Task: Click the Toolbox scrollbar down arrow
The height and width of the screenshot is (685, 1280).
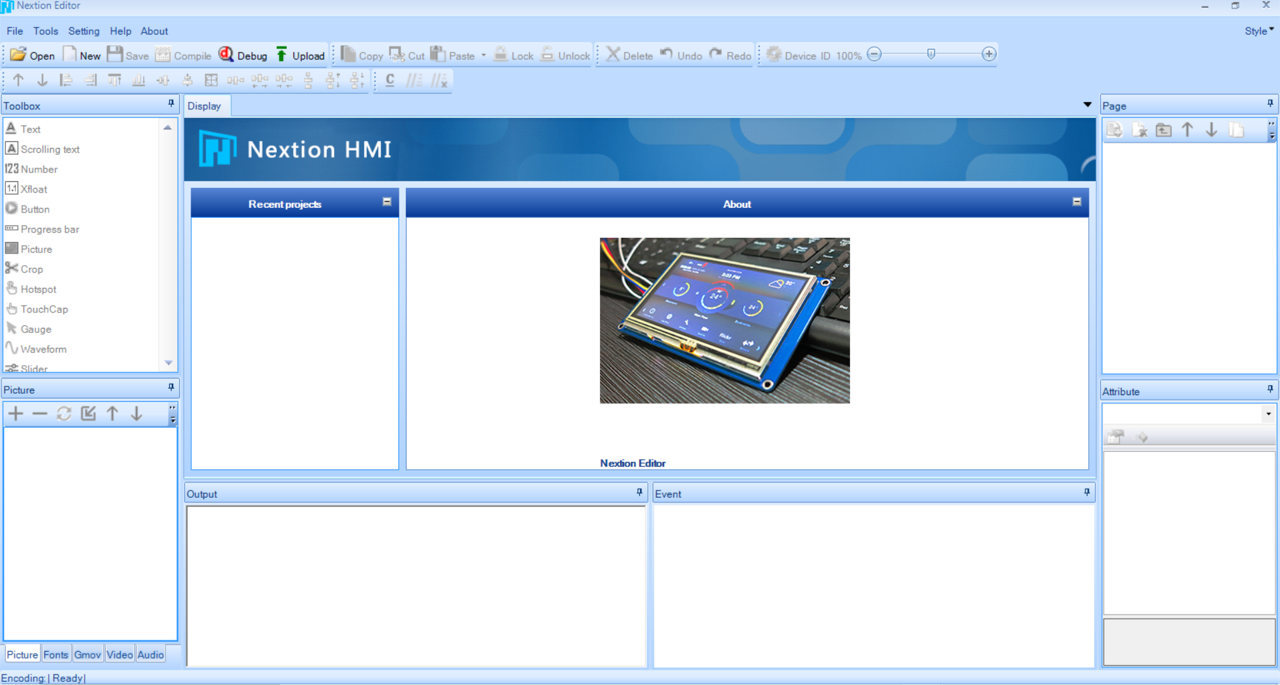Action: [x=168, y=363]
